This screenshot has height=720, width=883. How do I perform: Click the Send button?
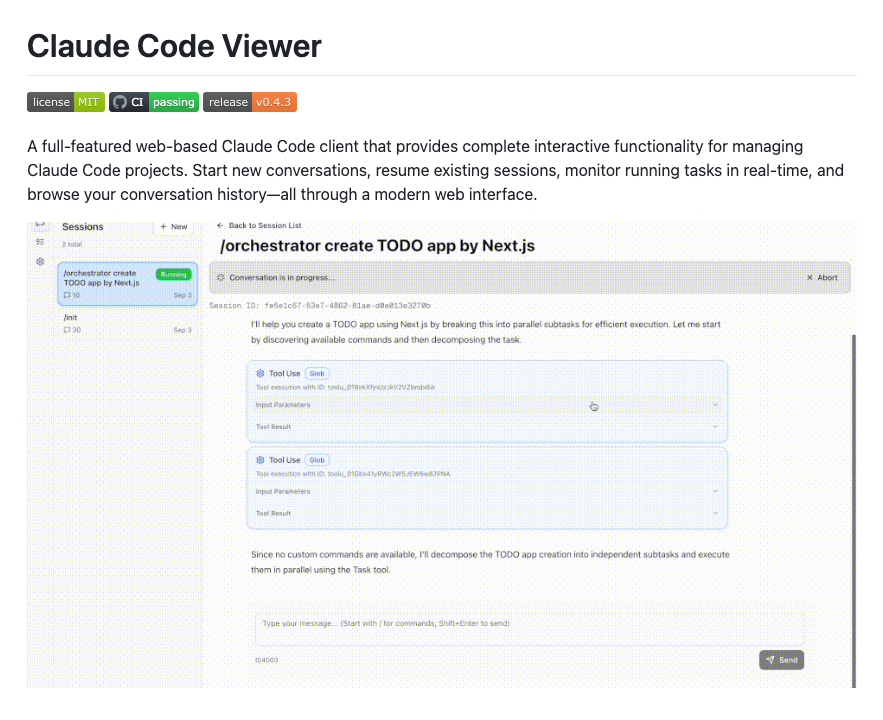781,660
